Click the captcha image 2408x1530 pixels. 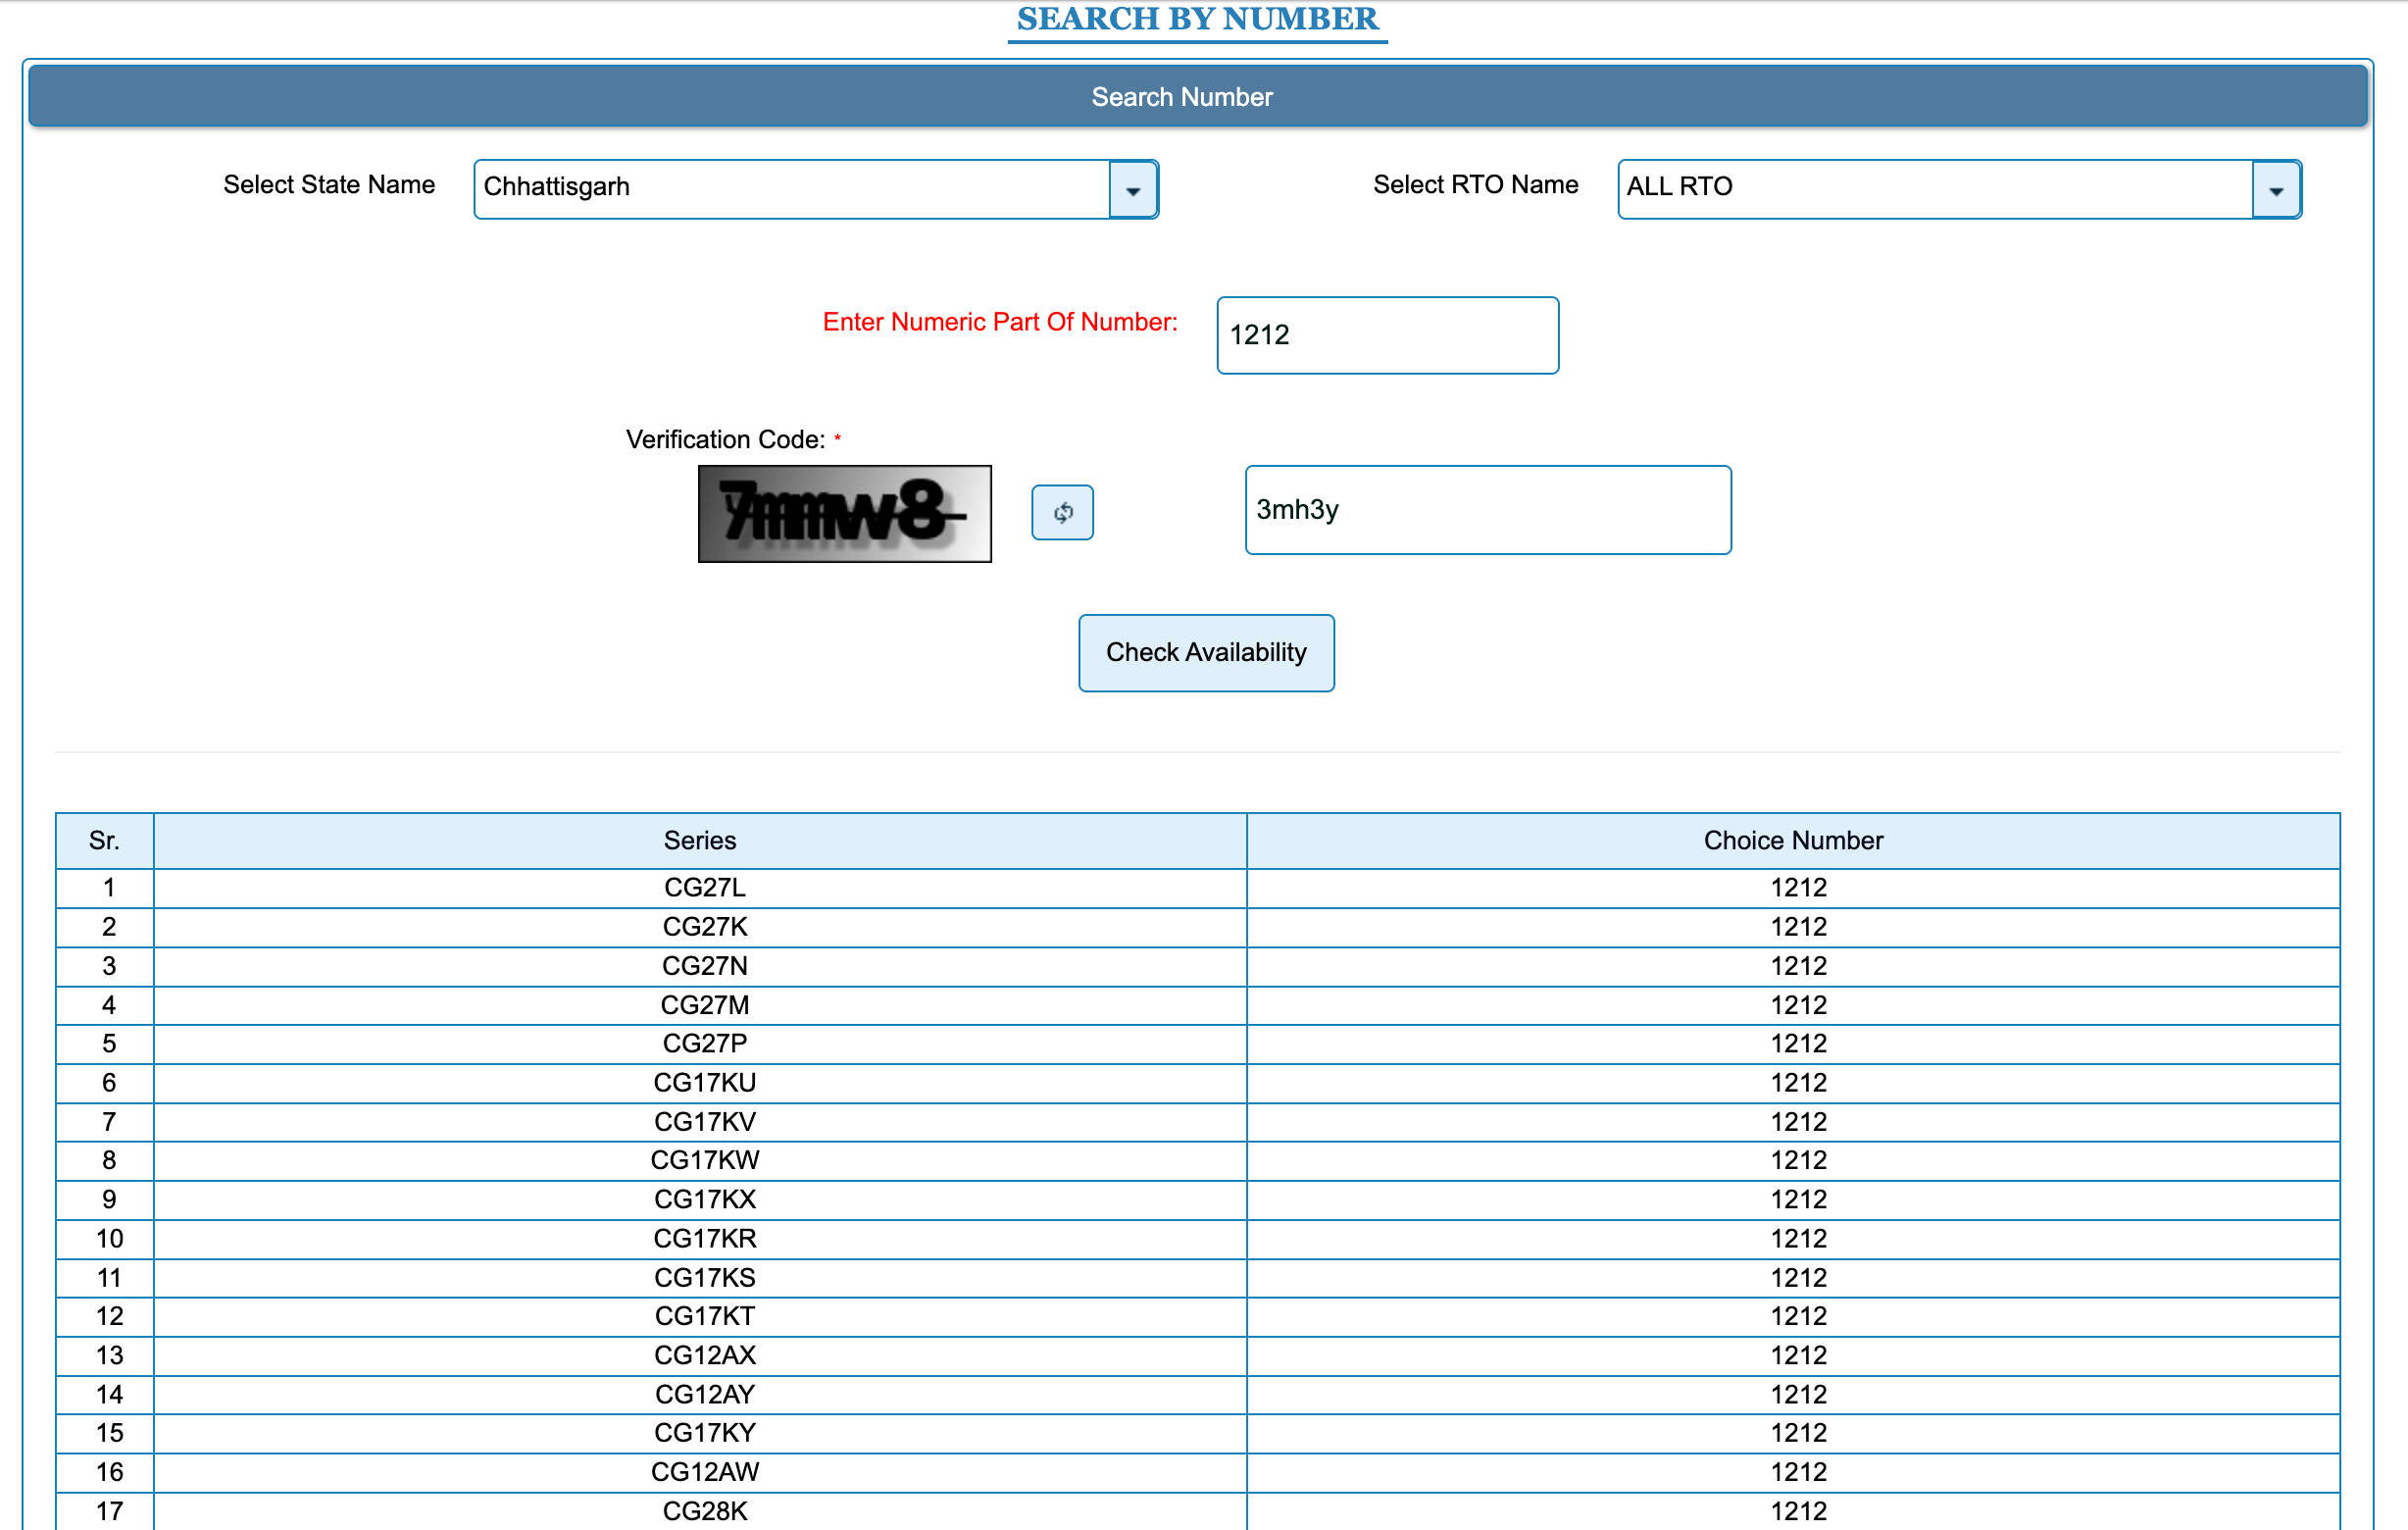[844, 513]
